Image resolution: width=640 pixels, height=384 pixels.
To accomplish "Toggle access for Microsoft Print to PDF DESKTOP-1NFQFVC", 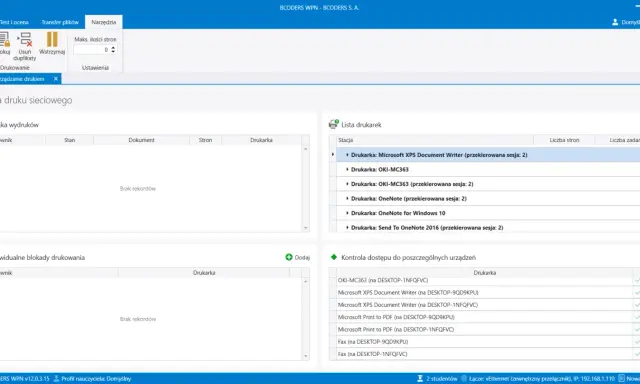I will click(x=636, y=329).
